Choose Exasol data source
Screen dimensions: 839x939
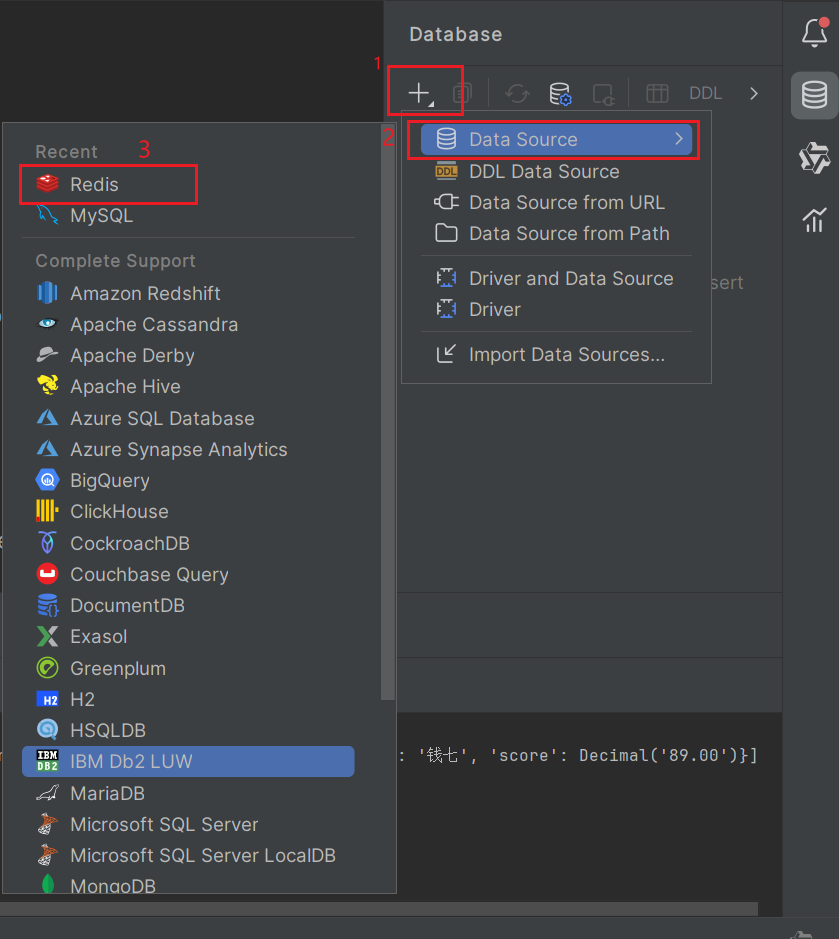(x=188, y=637)
